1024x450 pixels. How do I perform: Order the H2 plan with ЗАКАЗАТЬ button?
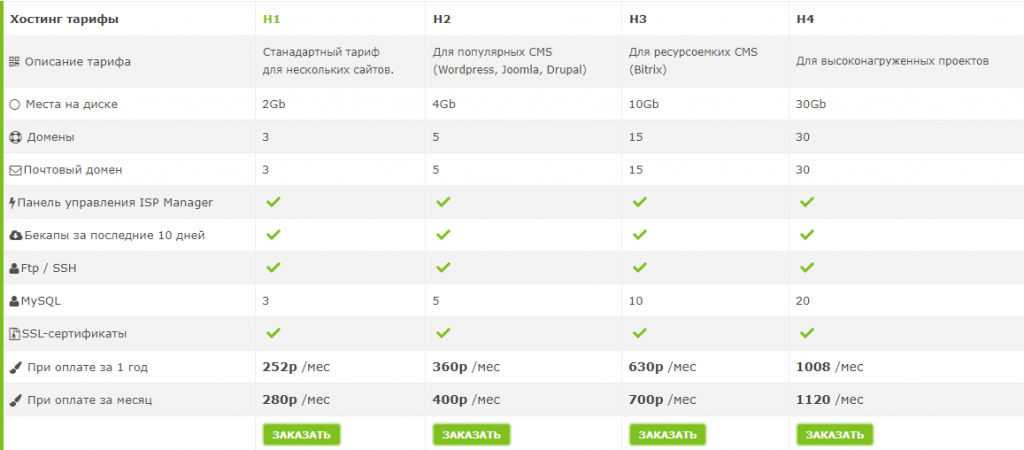(x=472, y=434)
